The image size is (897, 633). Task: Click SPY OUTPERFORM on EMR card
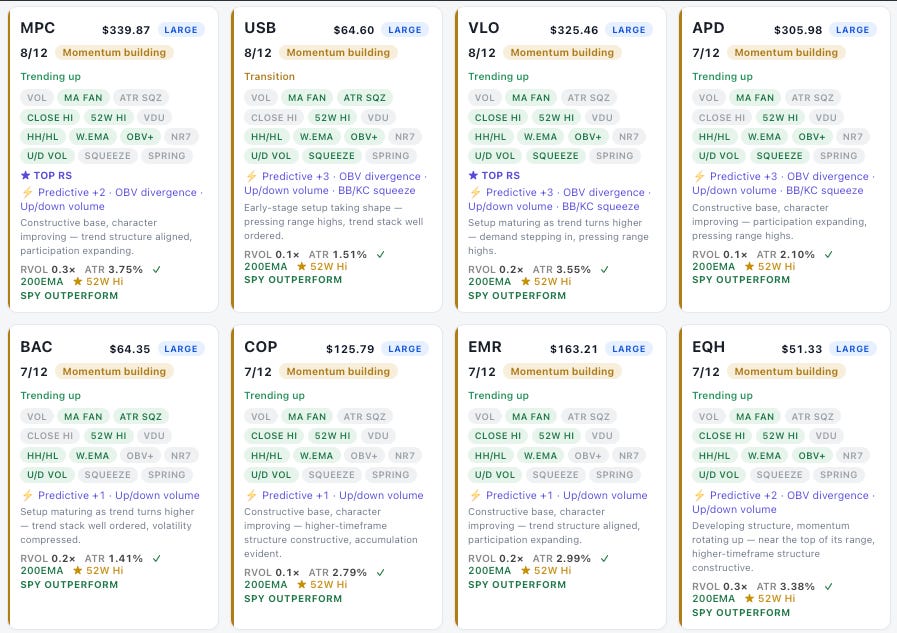(x=517, y=584)
